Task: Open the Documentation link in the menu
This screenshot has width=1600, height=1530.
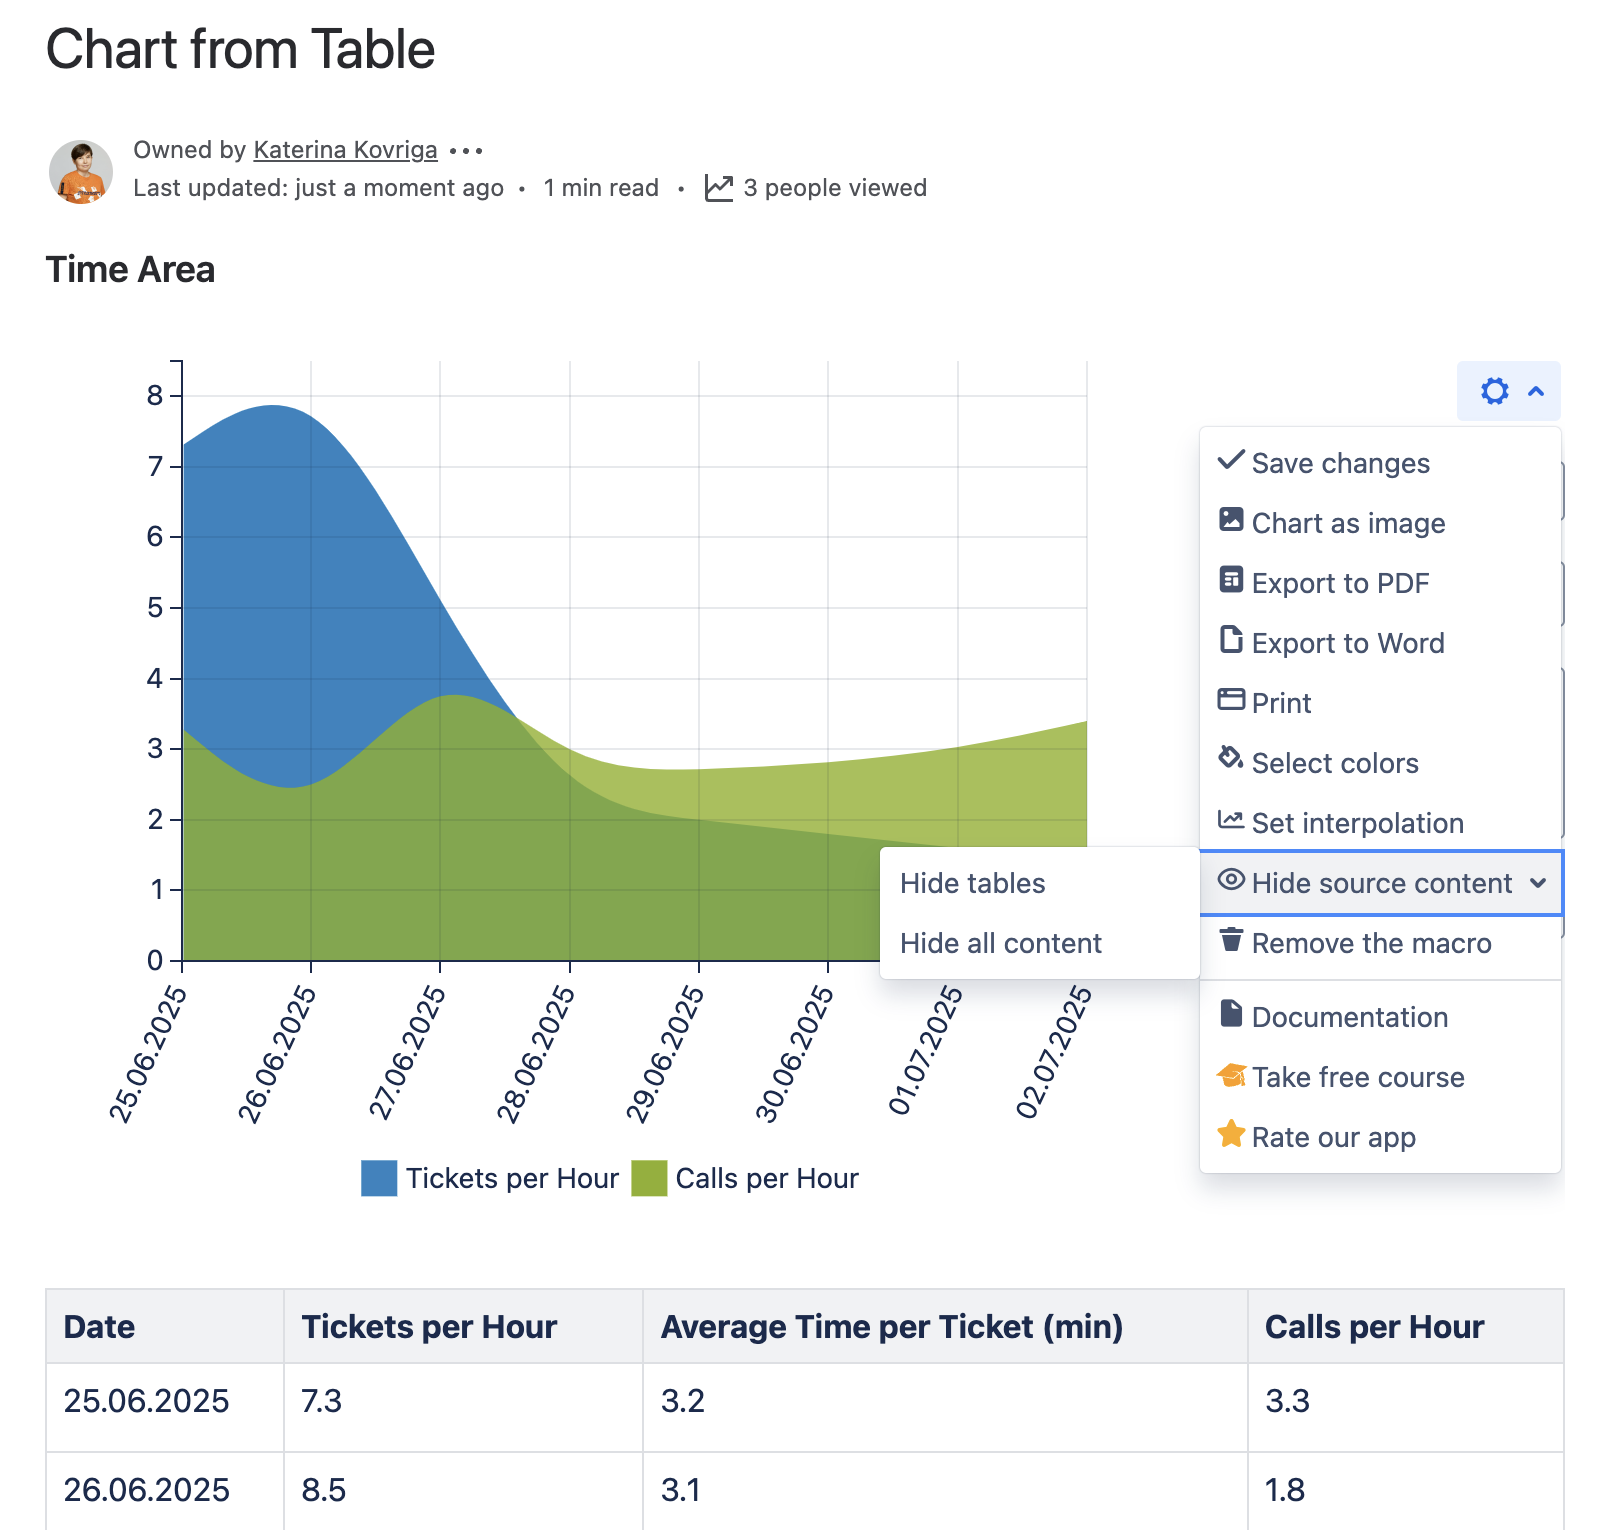Action: click(1349, 1017)
